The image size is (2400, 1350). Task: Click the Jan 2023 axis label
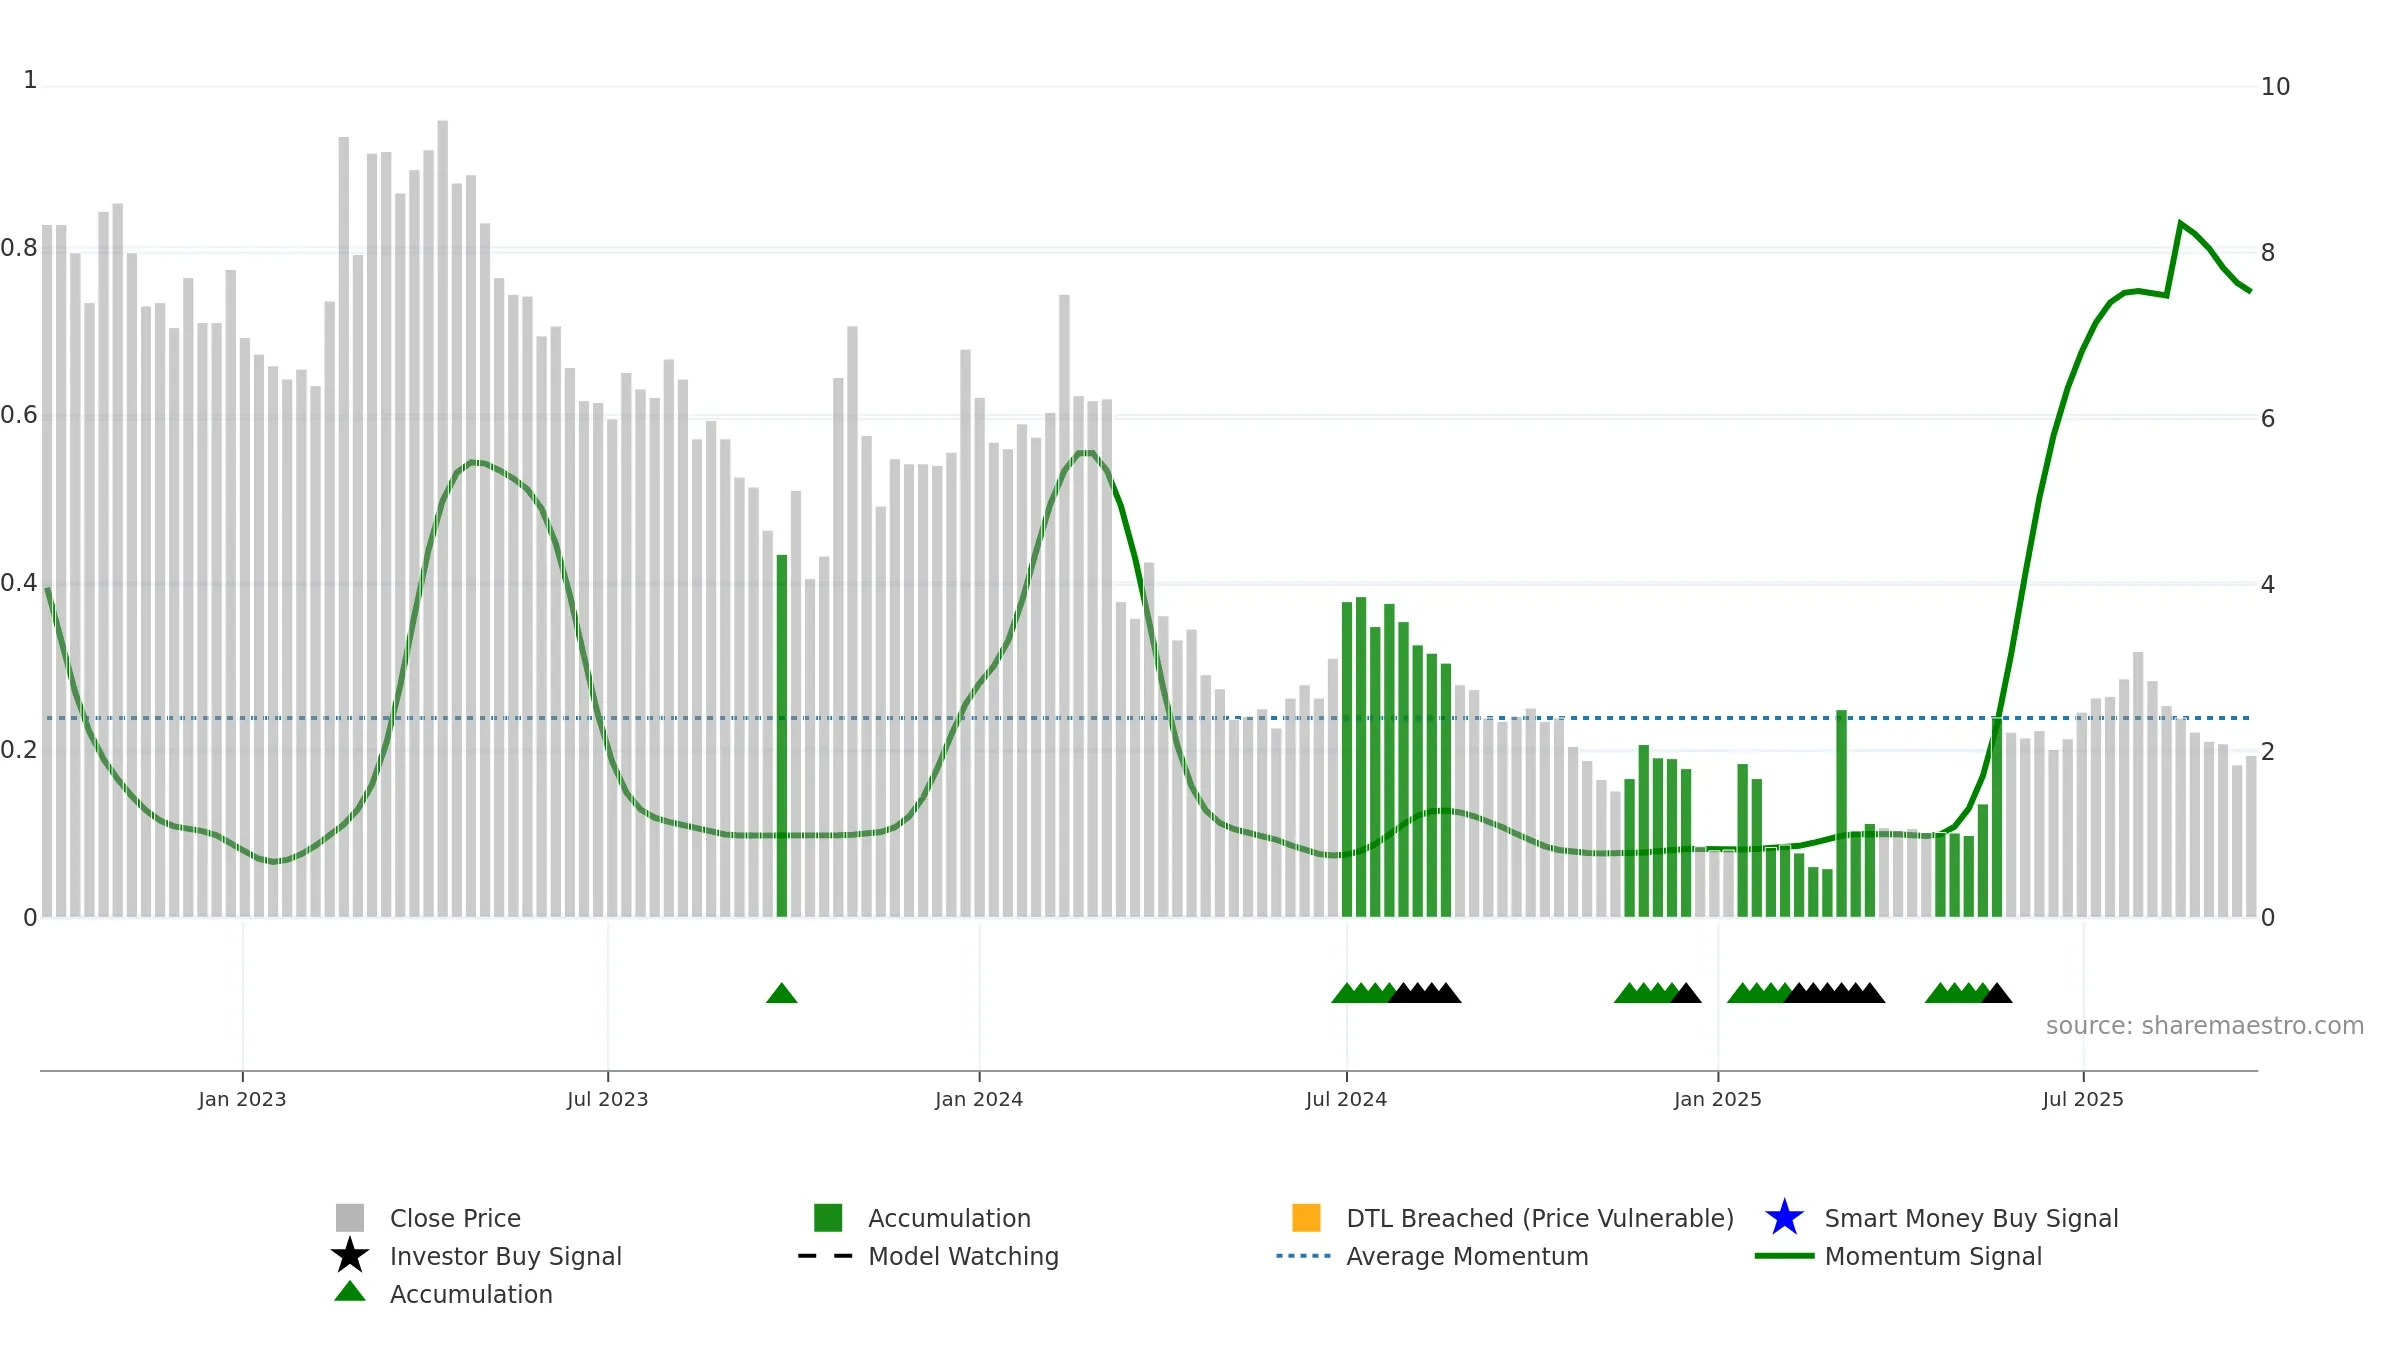[x=242, y=1099]
